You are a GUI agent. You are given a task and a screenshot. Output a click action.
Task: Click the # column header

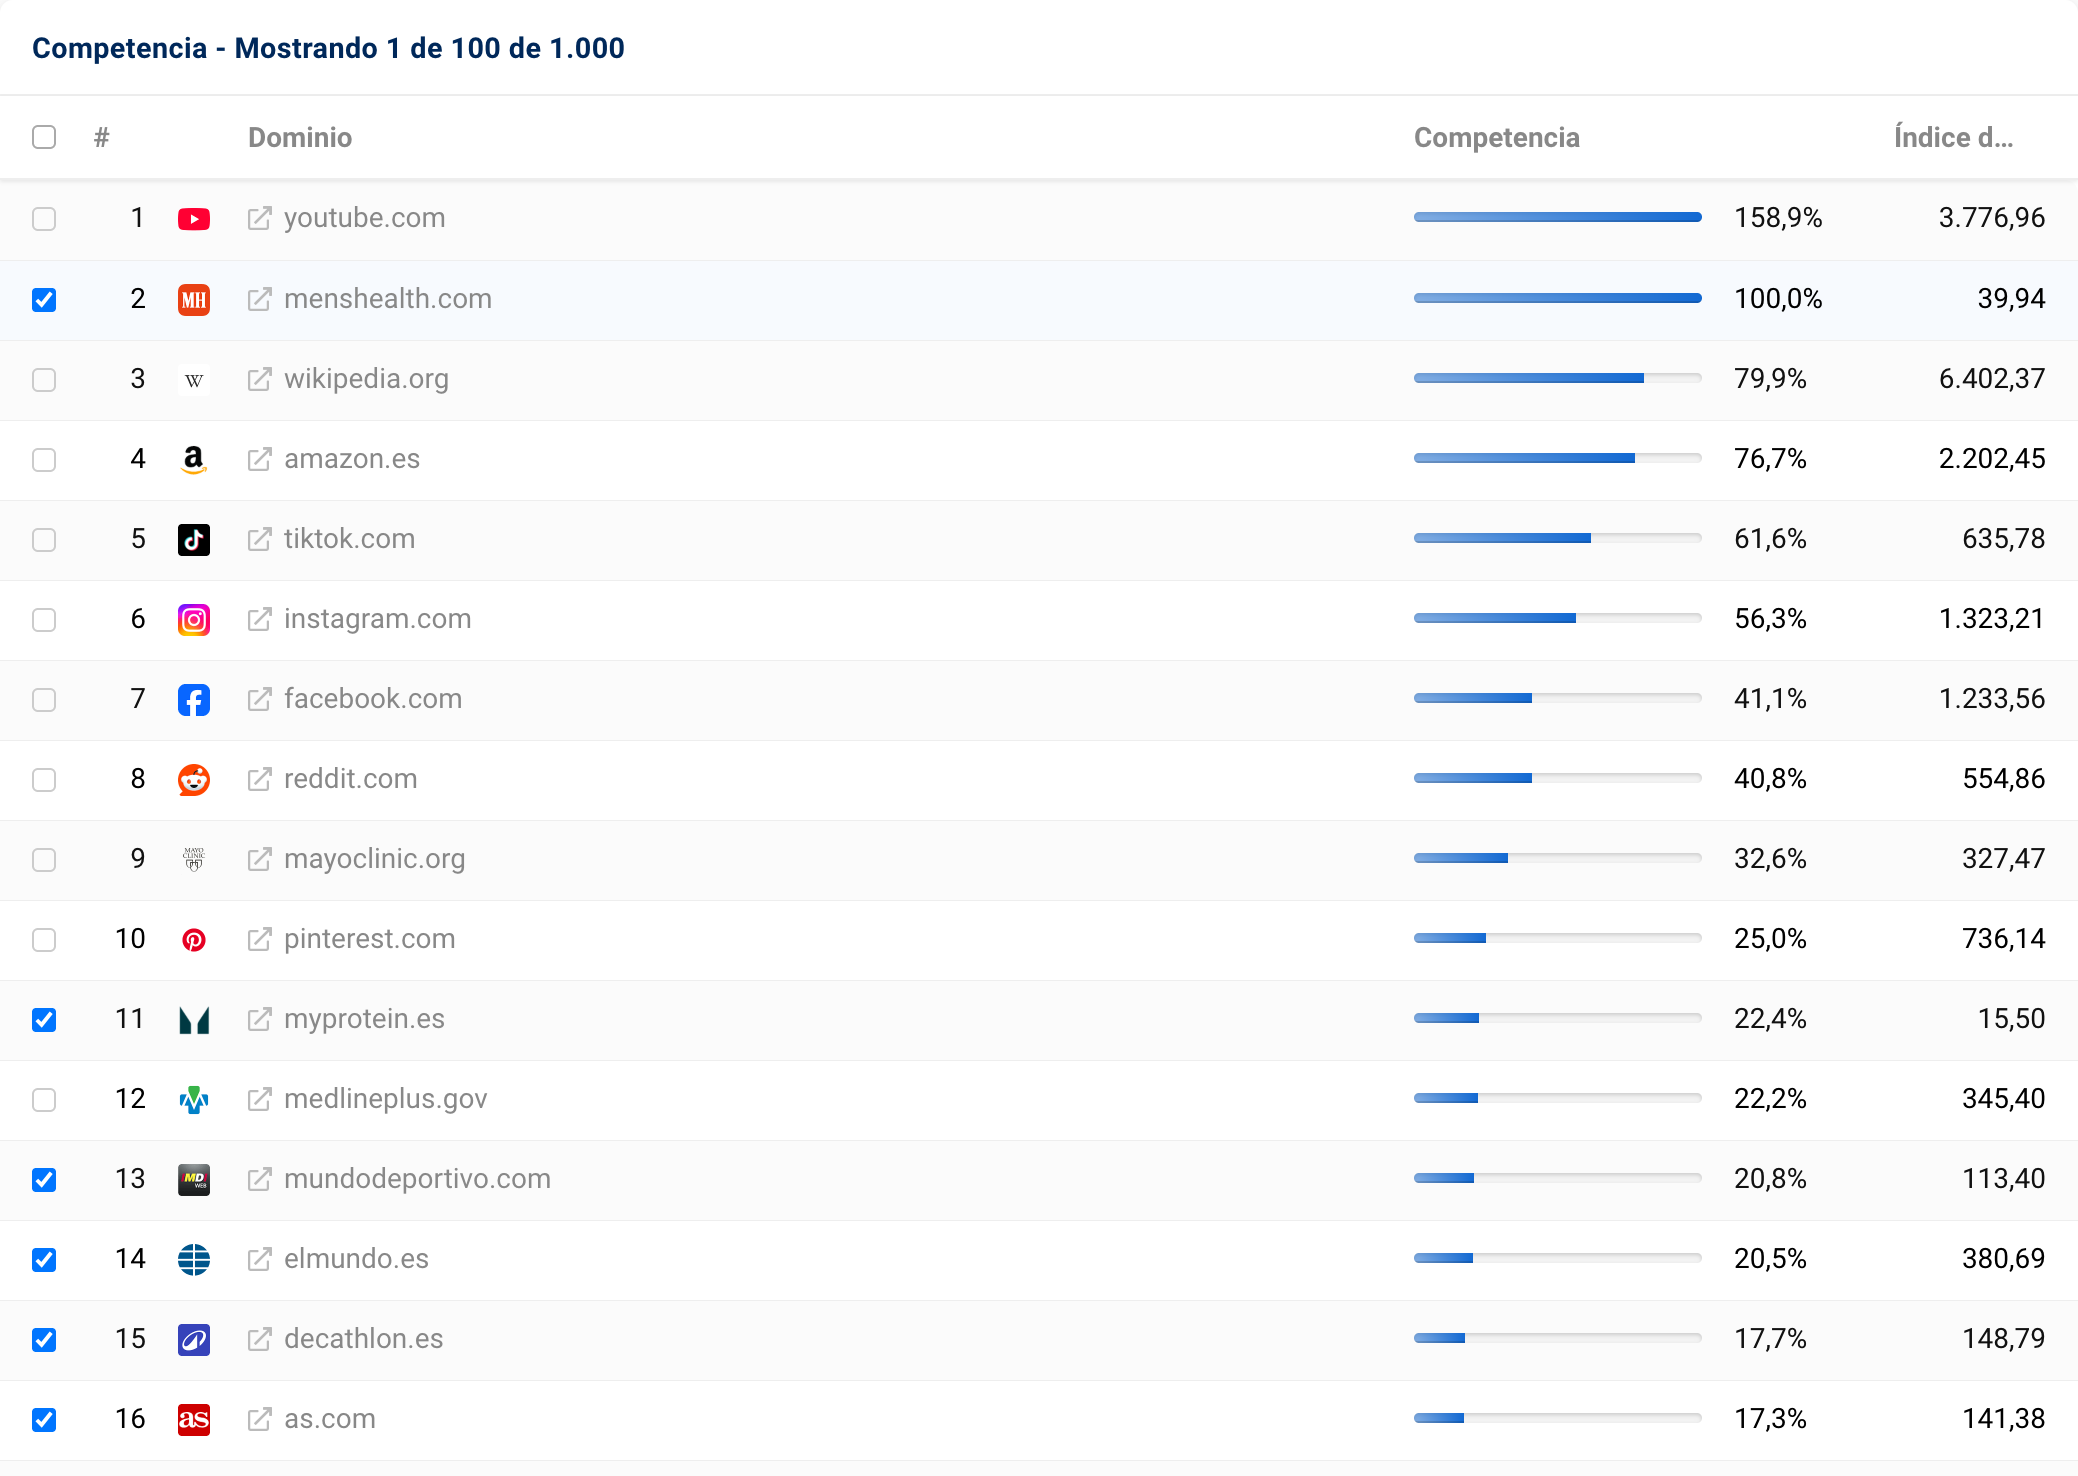[x=101, y=137]
